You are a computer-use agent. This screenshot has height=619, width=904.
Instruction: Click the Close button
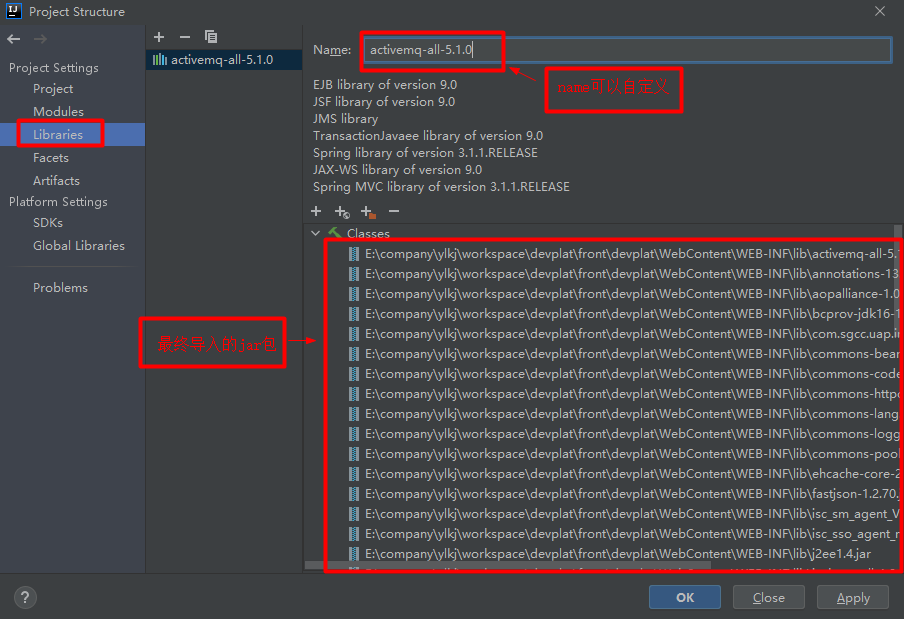click(x=769, y=598)
